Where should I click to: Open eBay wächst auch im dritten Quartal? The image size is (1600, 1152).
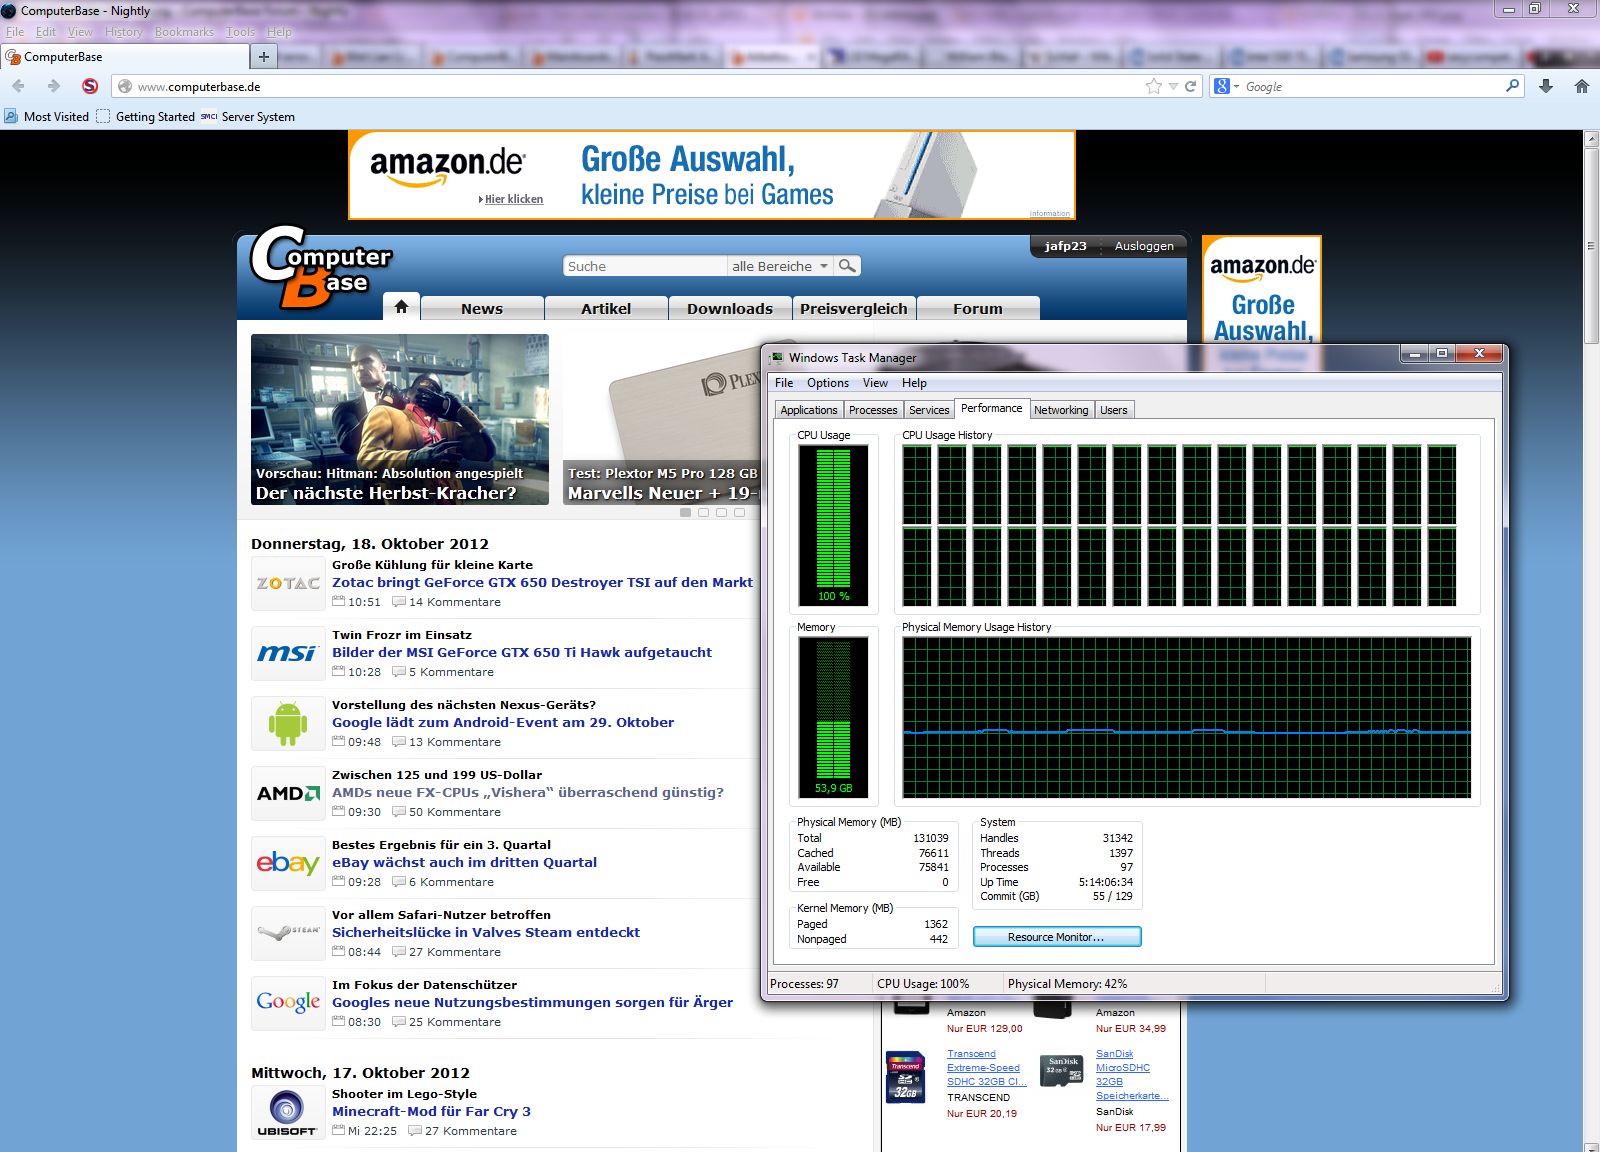coord(464,862)
